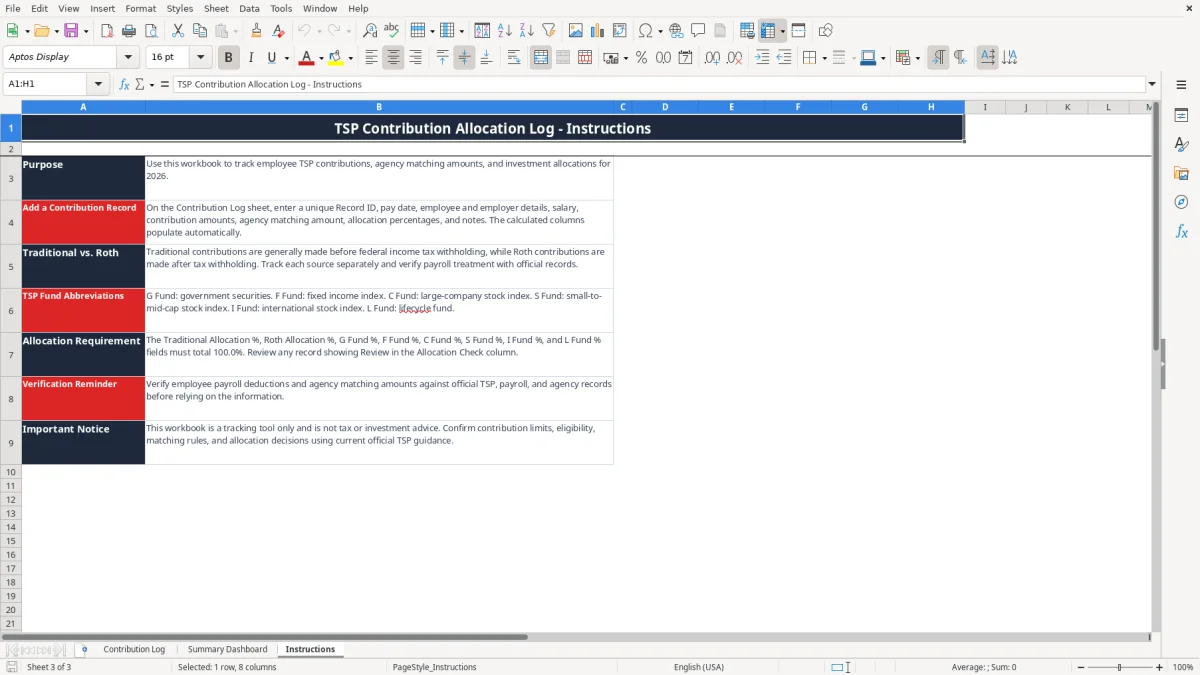Open sidebar Functions fx panel
The image size is (1200, 675).
1181,231
